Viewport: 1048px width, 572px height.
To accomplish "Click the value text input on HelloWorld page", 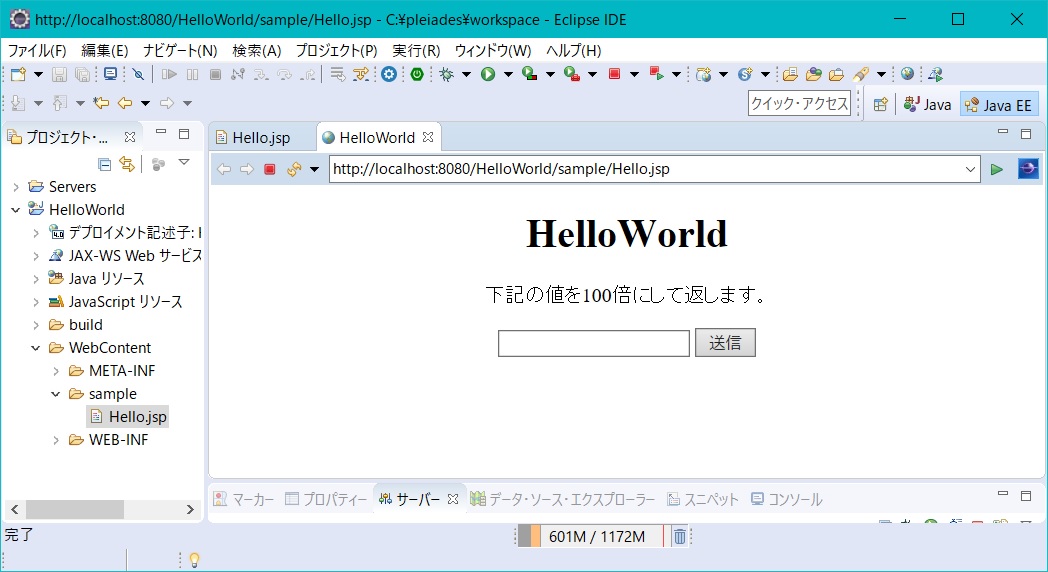I will [x=594, y=343].
